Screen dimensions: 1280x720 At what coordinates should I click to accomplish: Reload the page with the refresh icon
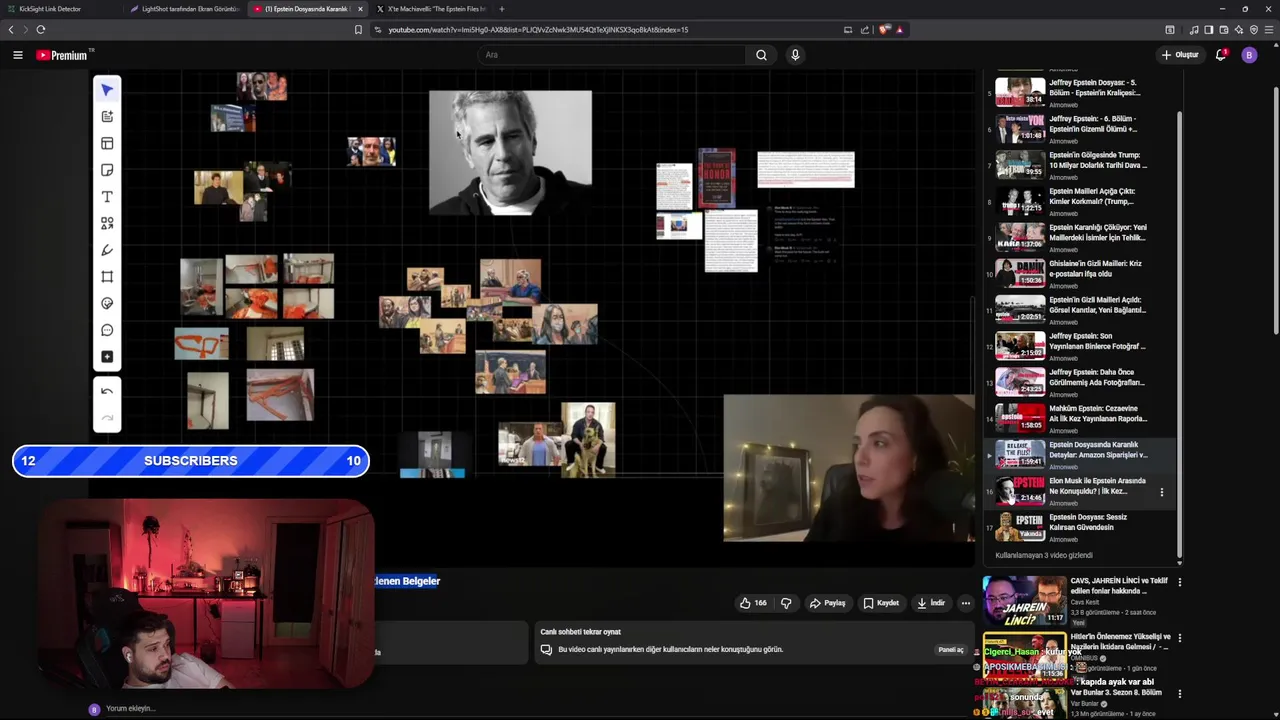(x=41, y=29)
